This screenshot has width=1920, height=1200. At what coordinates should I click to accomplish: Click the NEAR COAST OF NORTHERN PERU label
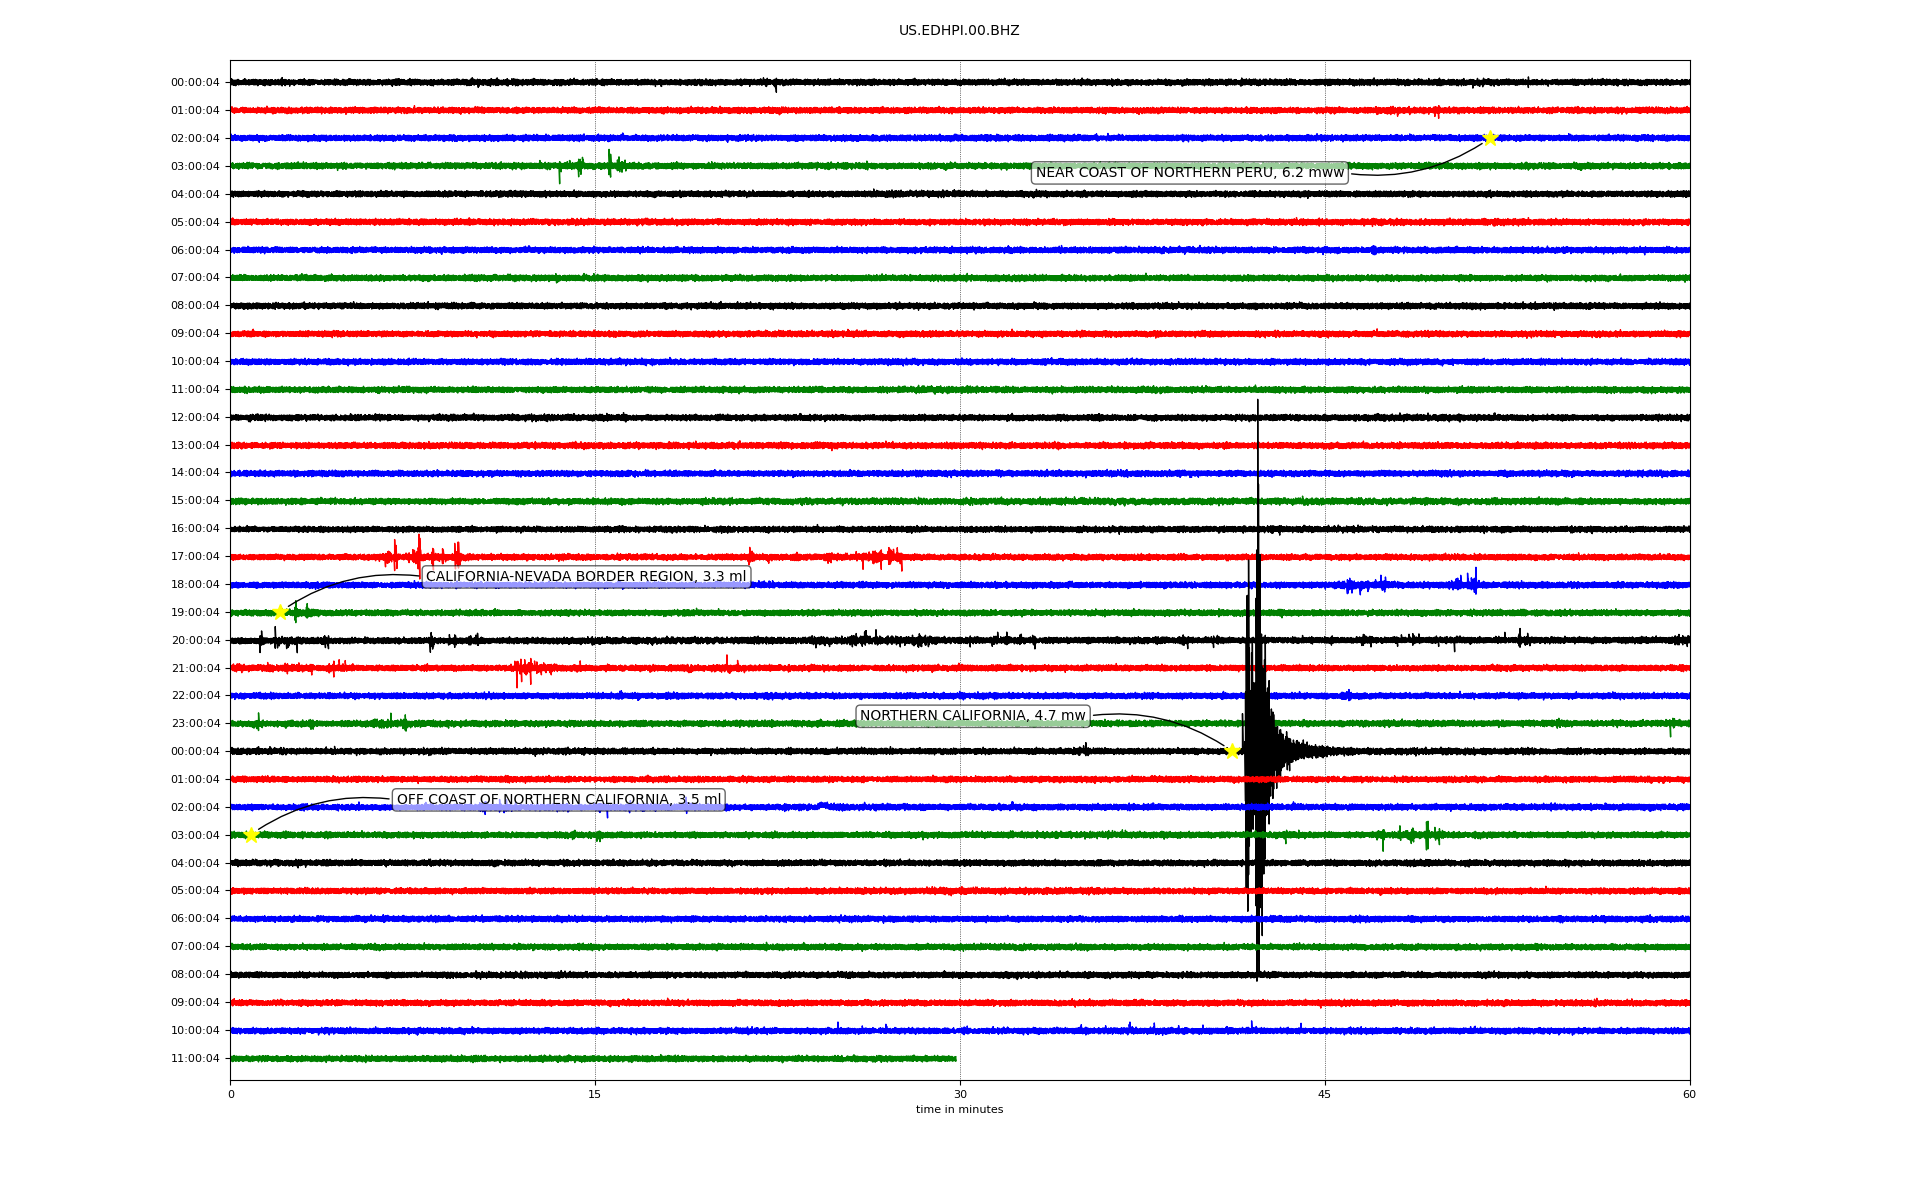pos(1189,173)
